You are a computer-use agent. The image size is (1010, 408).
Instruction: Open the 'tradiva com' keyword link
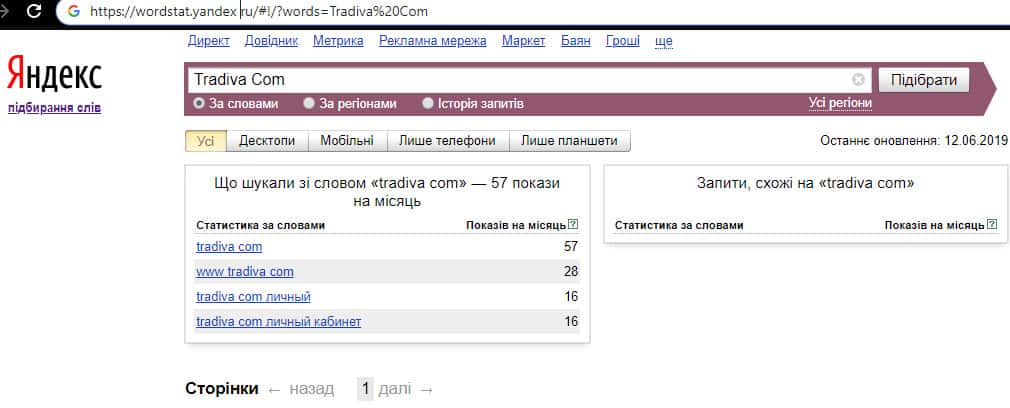click(229, 247)
